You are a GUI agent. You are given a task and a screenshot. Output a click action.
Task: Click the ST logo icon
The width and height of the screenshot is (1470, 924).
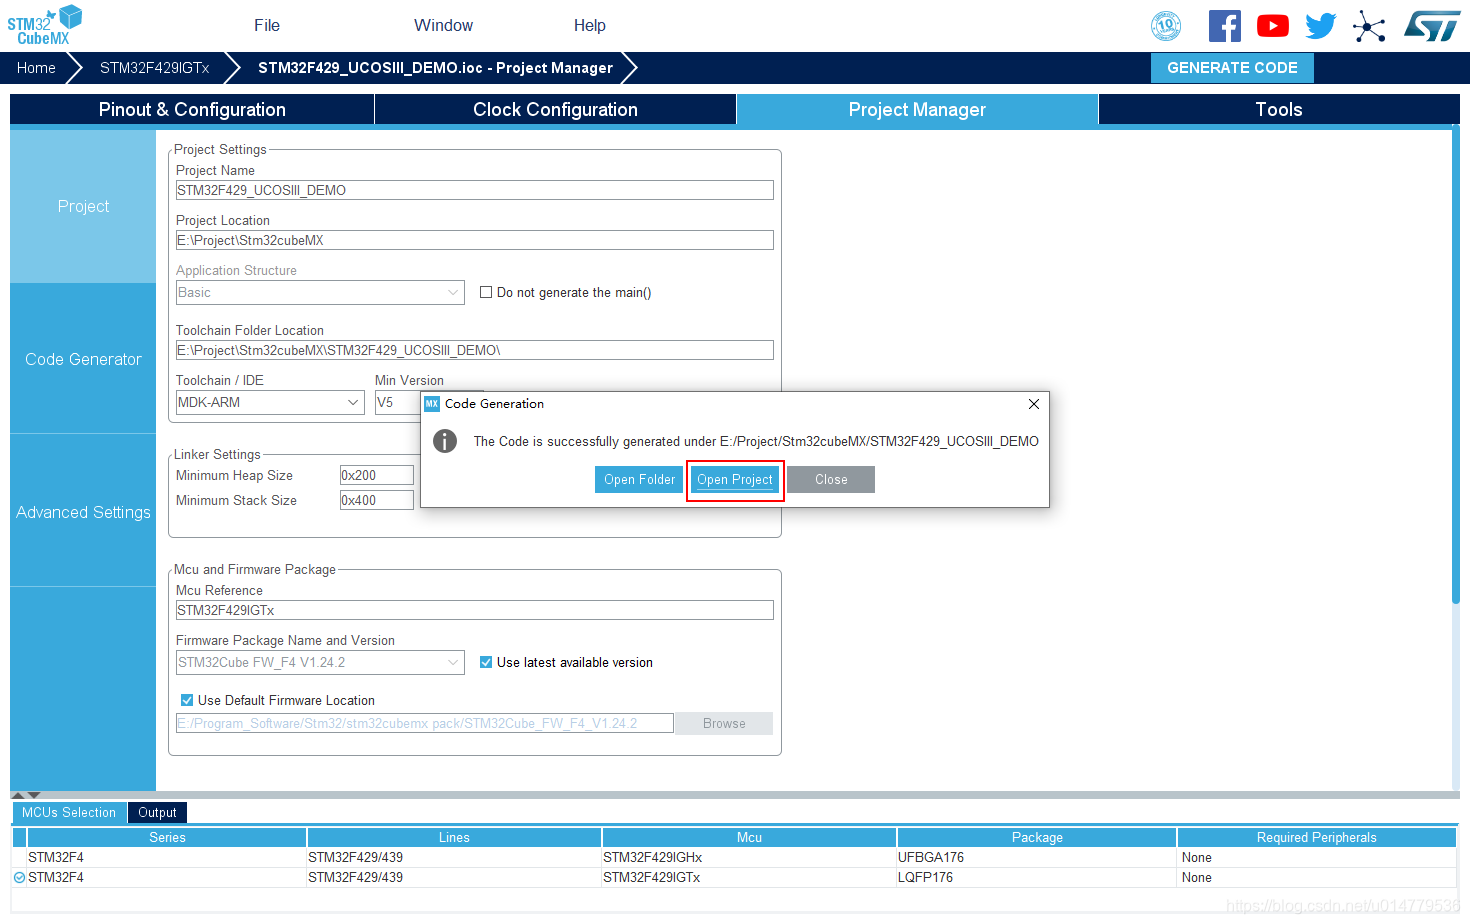(1432, 26)
